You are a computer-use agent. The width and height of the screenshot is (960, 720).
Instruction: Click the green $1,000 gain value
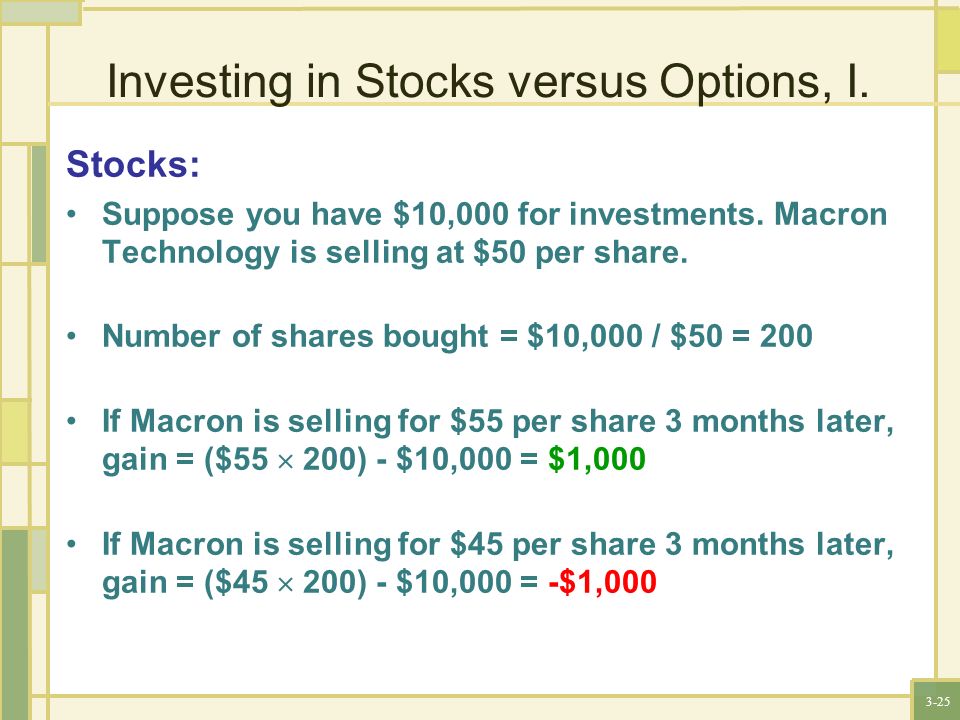point(597,459)
